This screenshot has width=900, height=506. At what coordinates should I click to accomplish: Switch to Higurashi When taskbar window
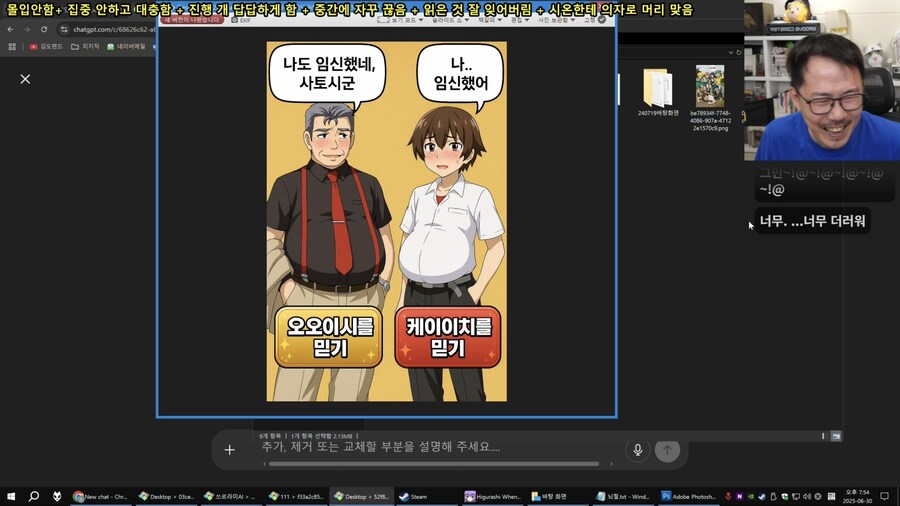tap(494, 496)
